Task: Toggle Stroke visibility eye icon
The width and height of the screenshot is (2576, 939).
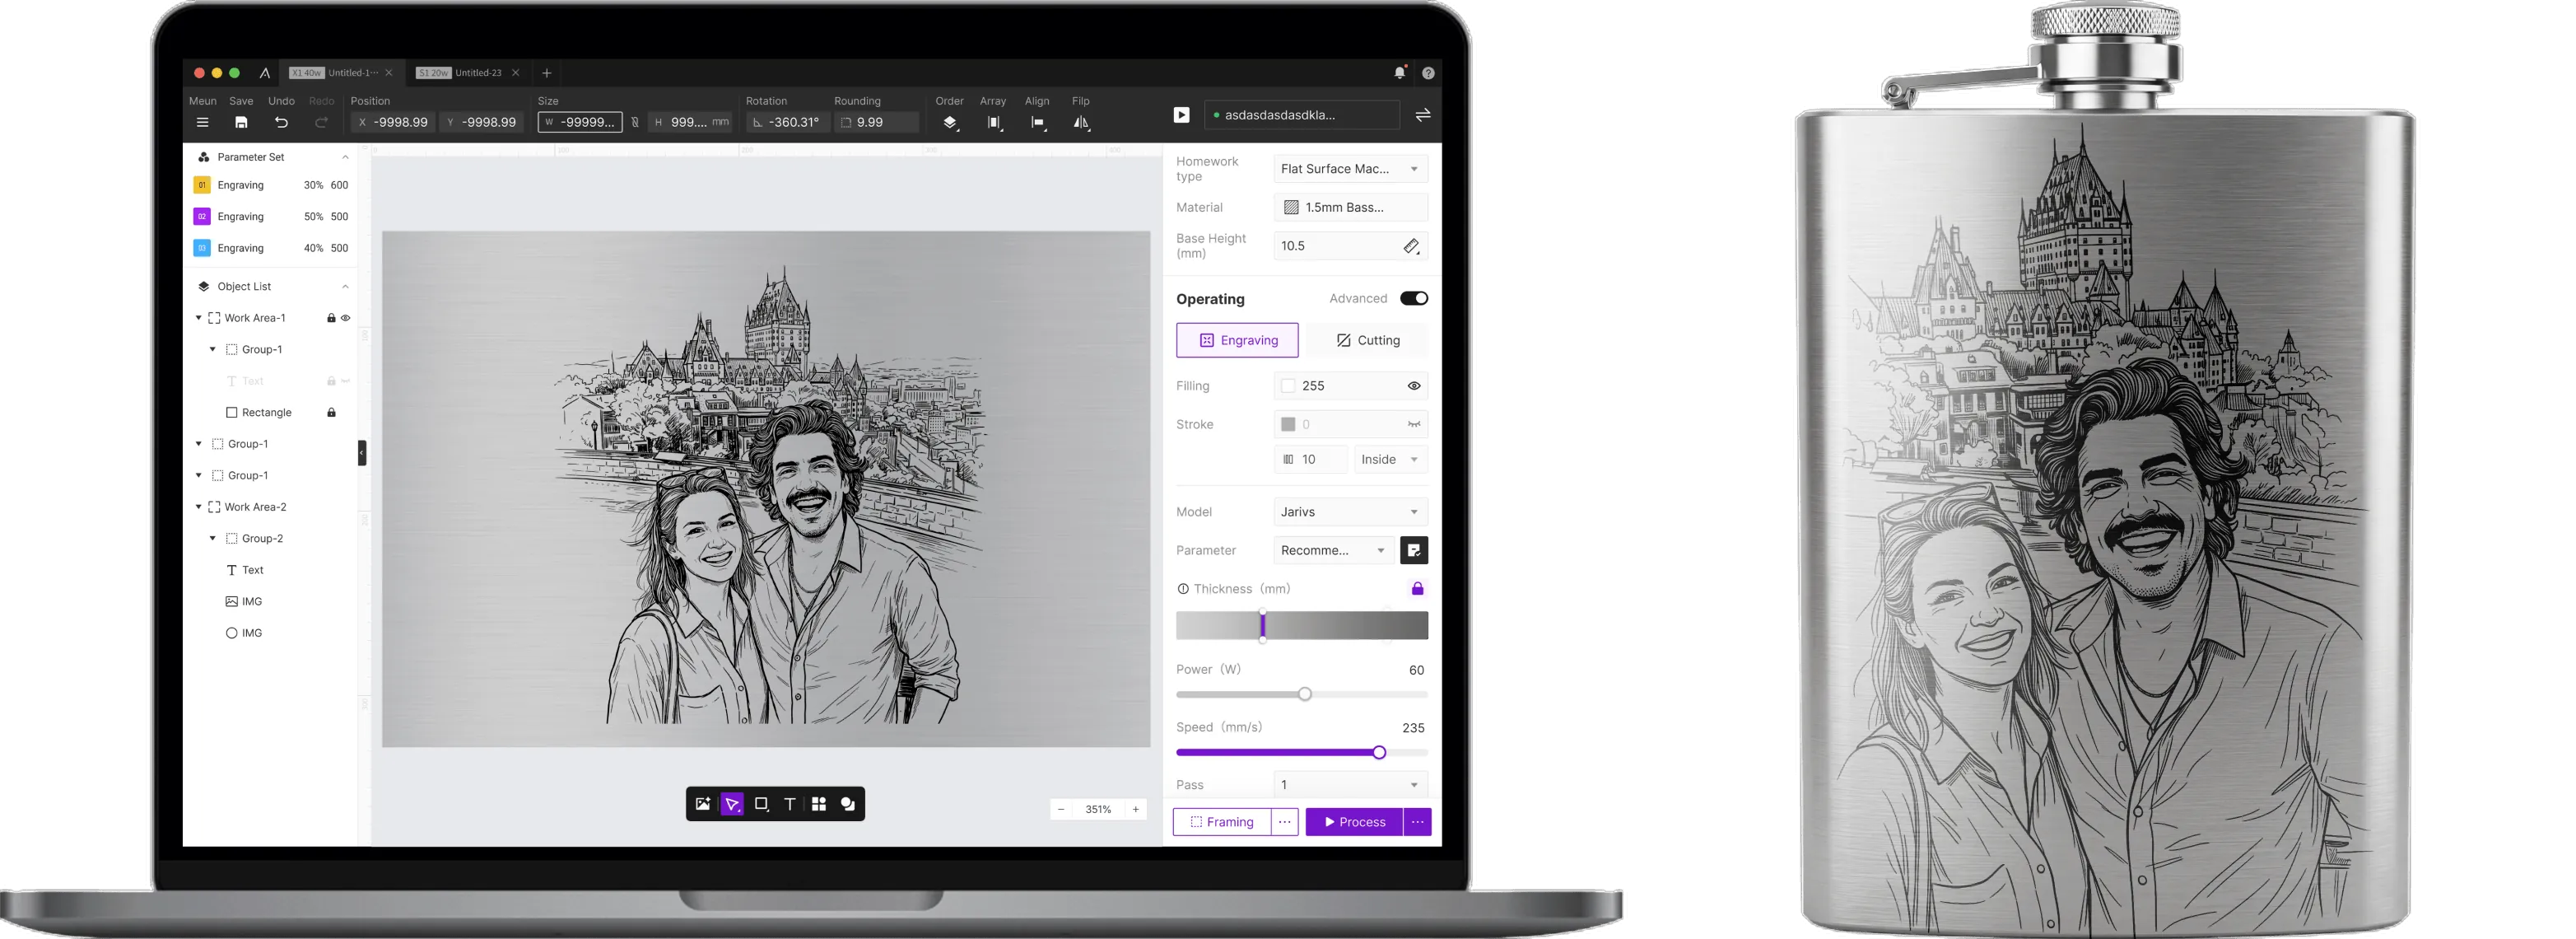Action: tap(1414, 424)
